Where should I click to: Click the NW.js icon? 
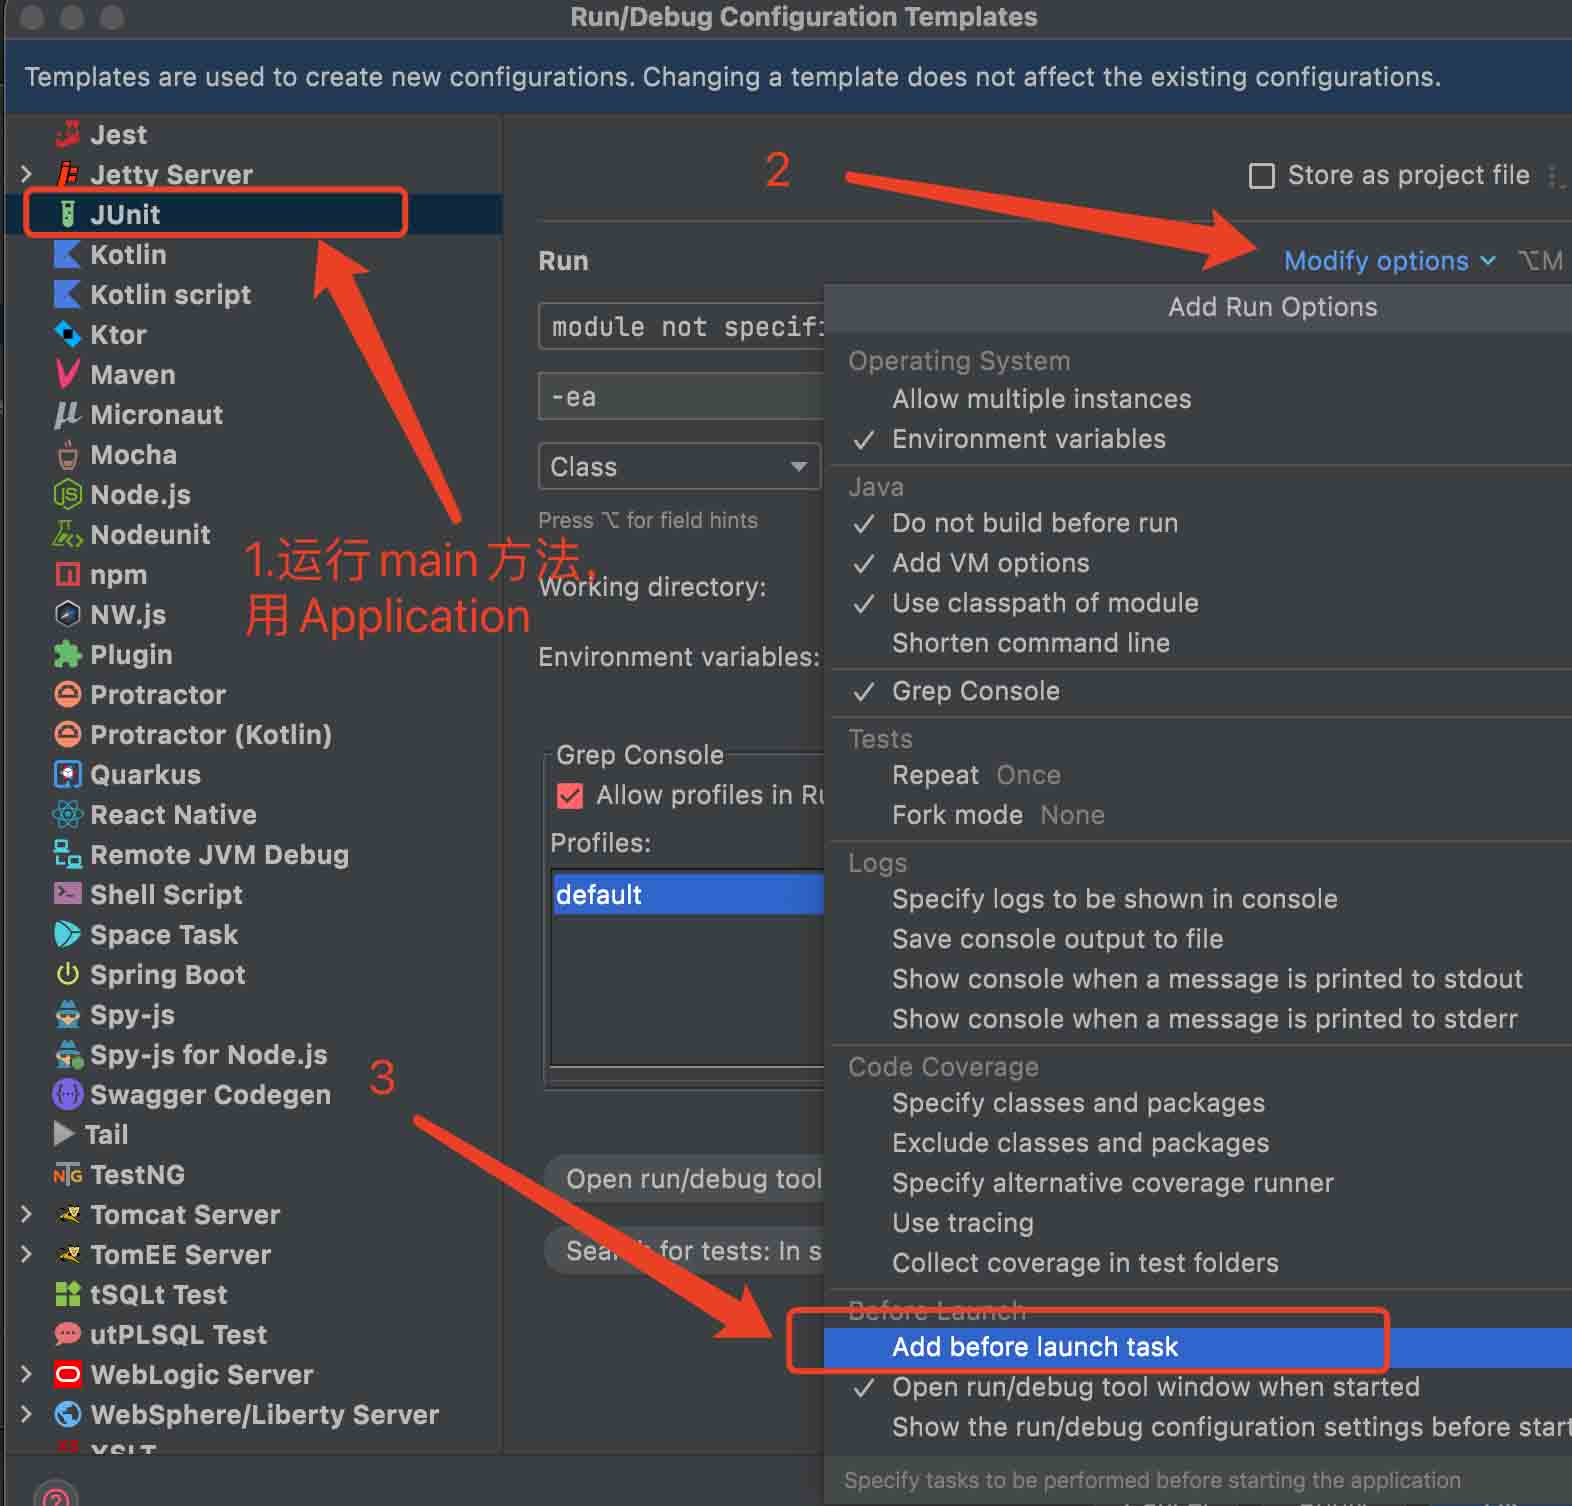tap(67, 614)
